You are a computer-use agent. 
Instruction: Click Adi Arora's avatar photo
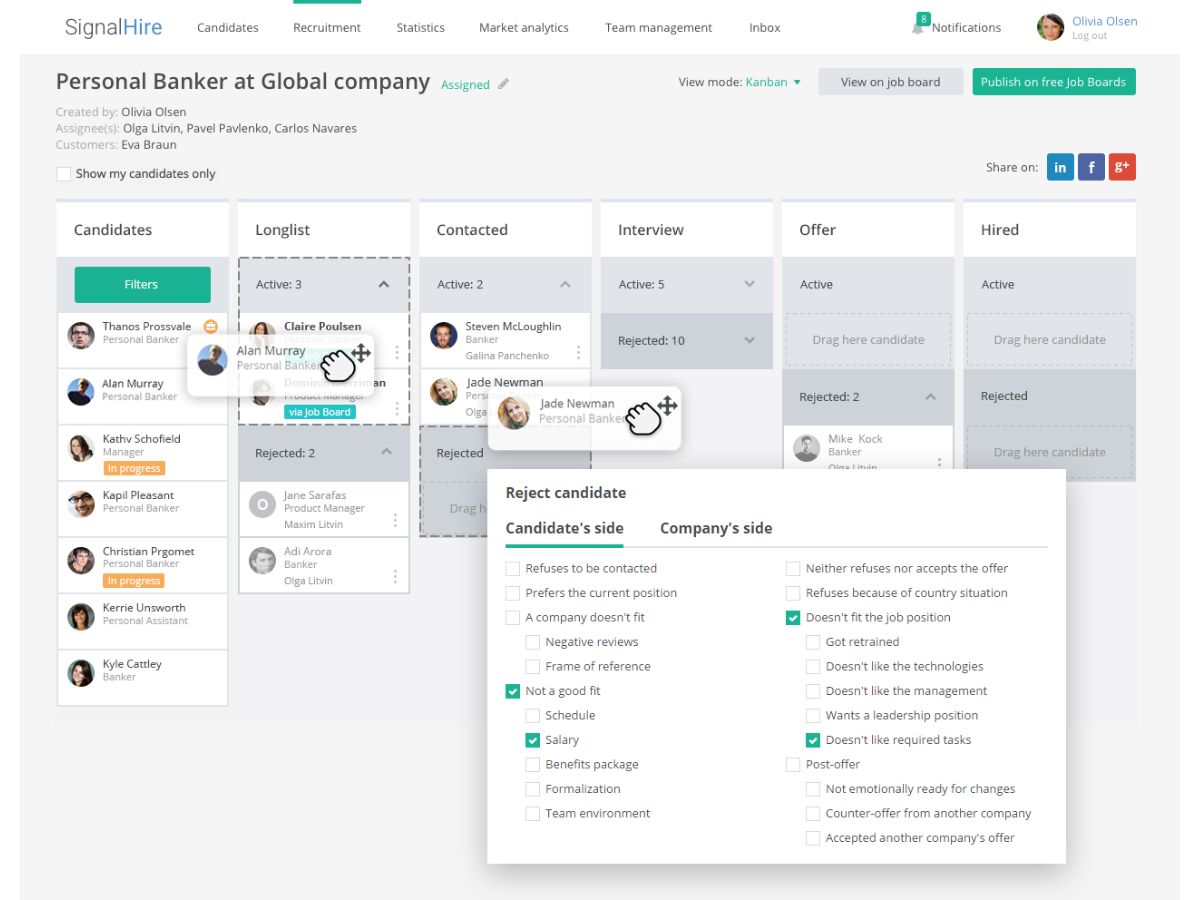click(x=262, y=560)
